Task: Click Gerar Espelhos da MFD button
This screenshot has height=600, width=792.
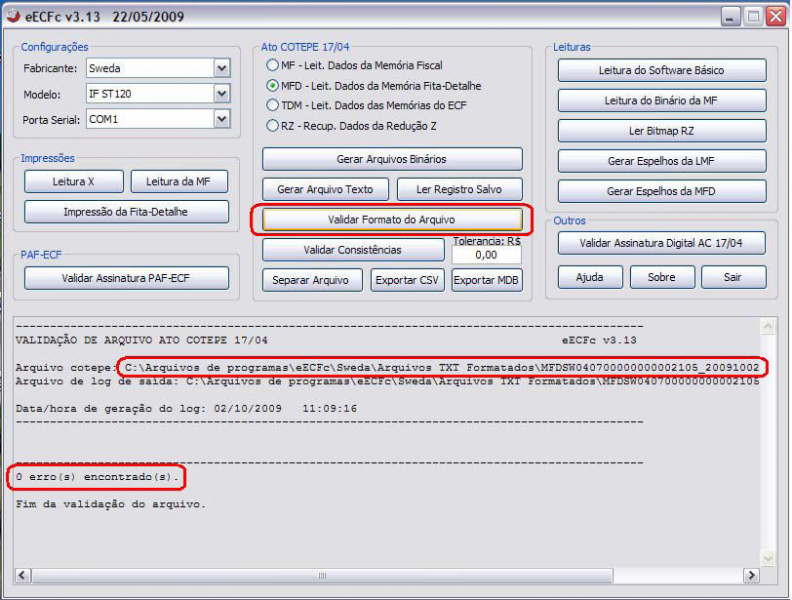Action: tap(661, 191)
